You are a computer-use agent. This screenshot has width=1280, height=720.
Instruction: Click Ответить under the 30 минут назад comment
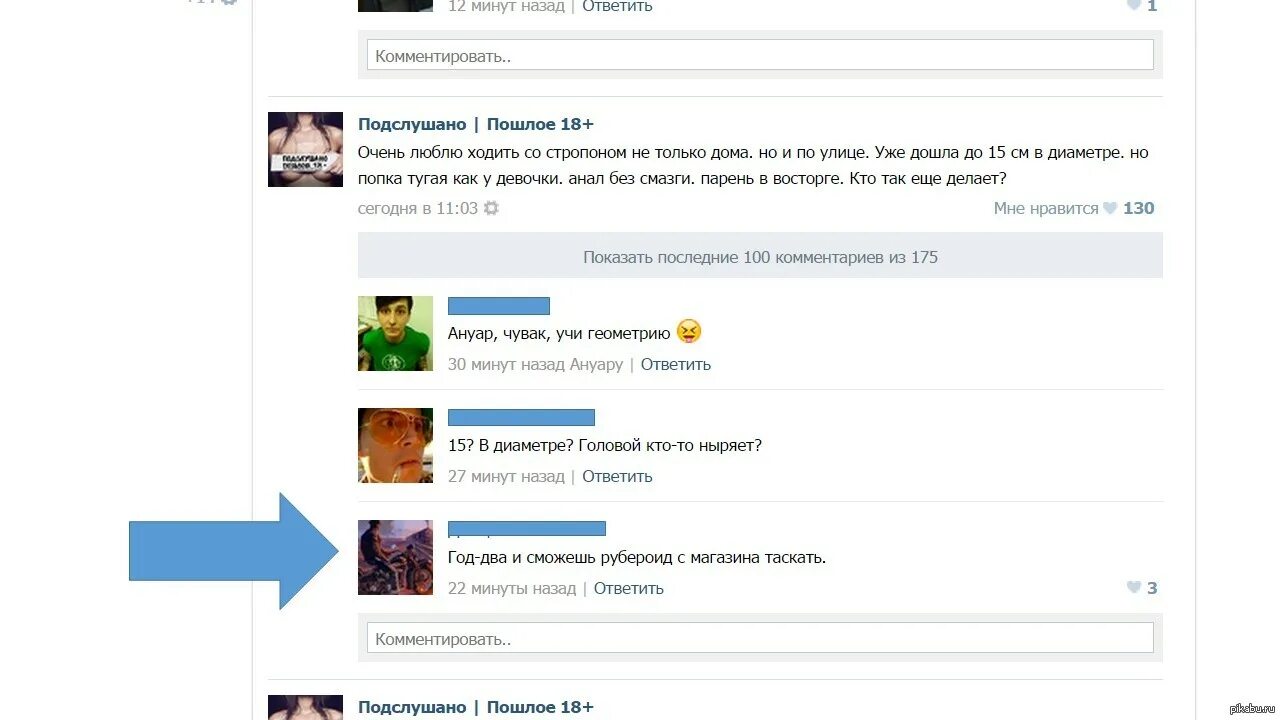675,364
